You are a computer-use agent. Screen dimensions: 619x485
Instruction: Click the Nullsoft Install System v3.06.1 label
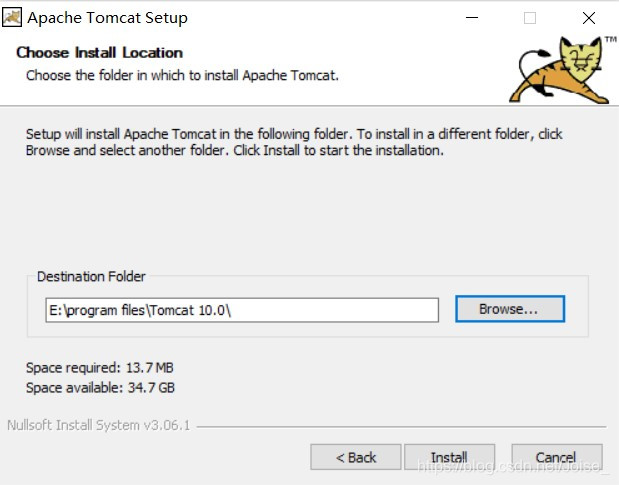[99, 425]
